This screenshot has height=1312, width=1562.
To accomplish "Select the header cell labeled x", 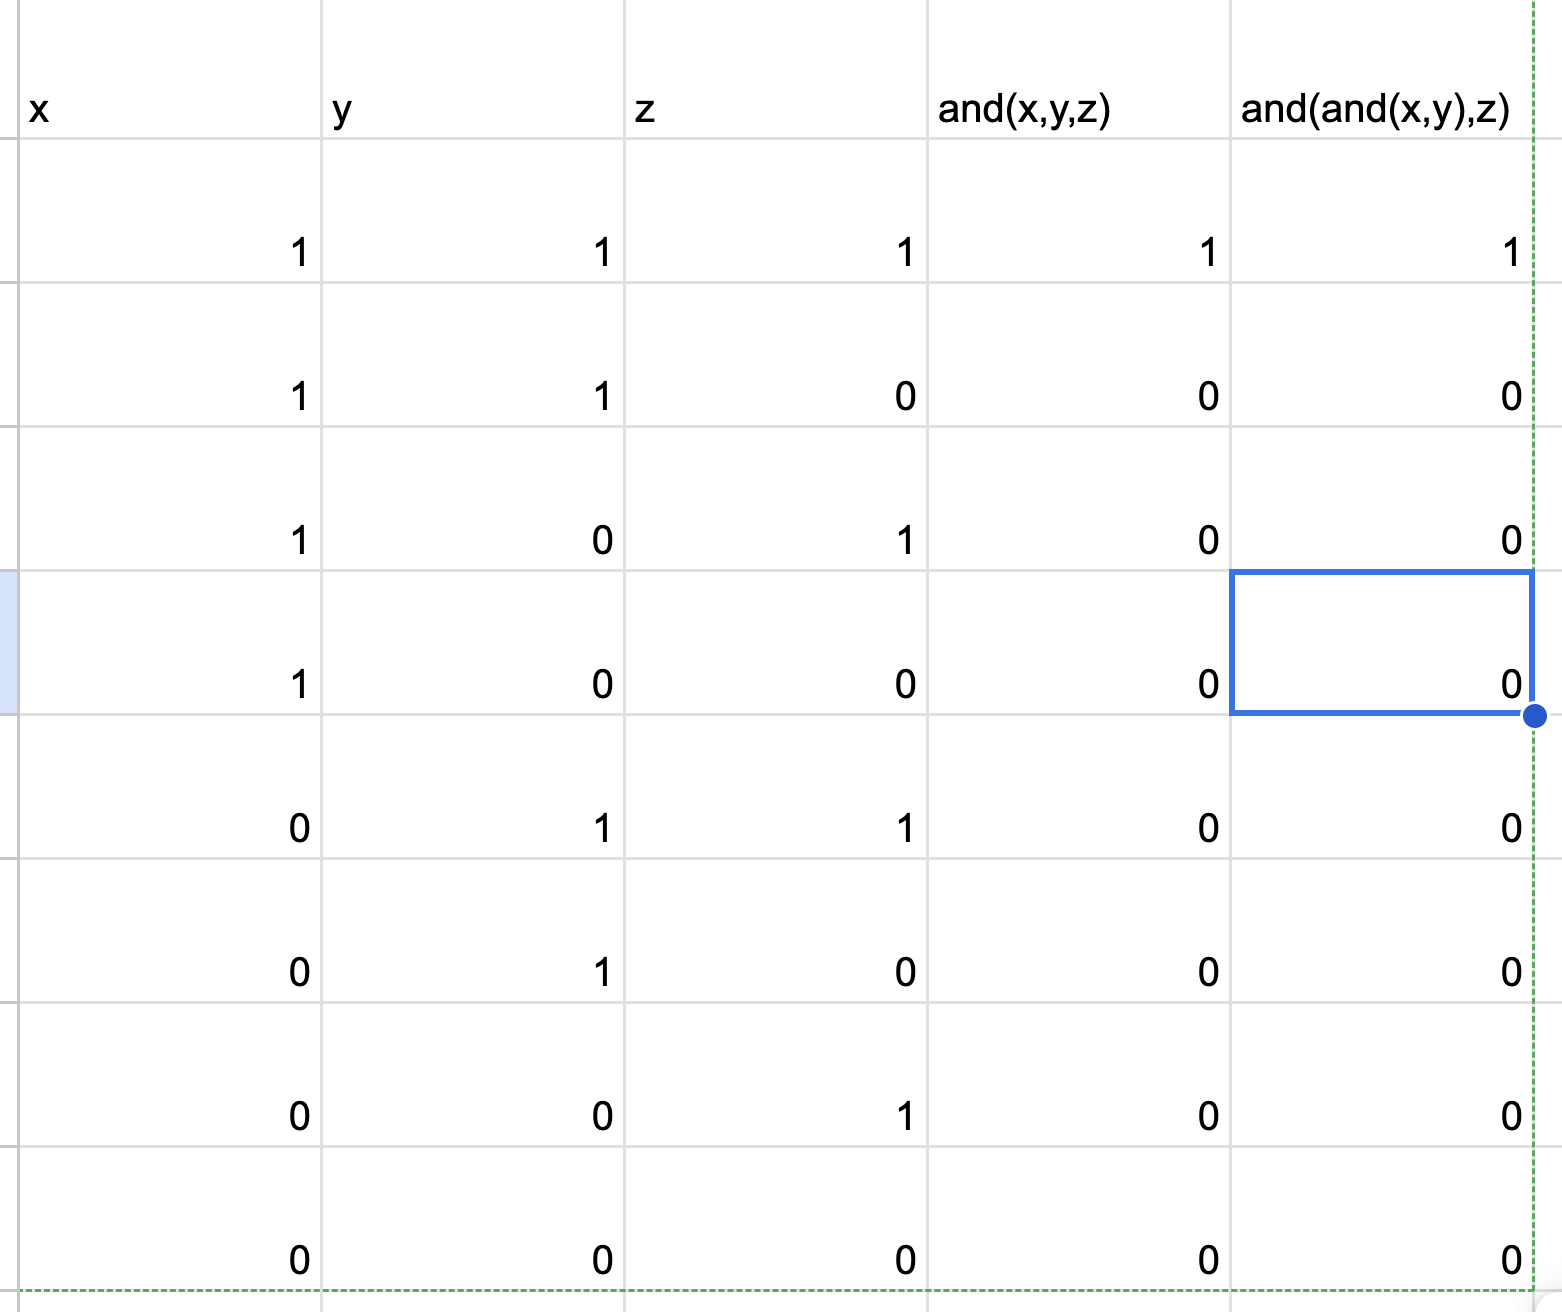I will (170, 69).
